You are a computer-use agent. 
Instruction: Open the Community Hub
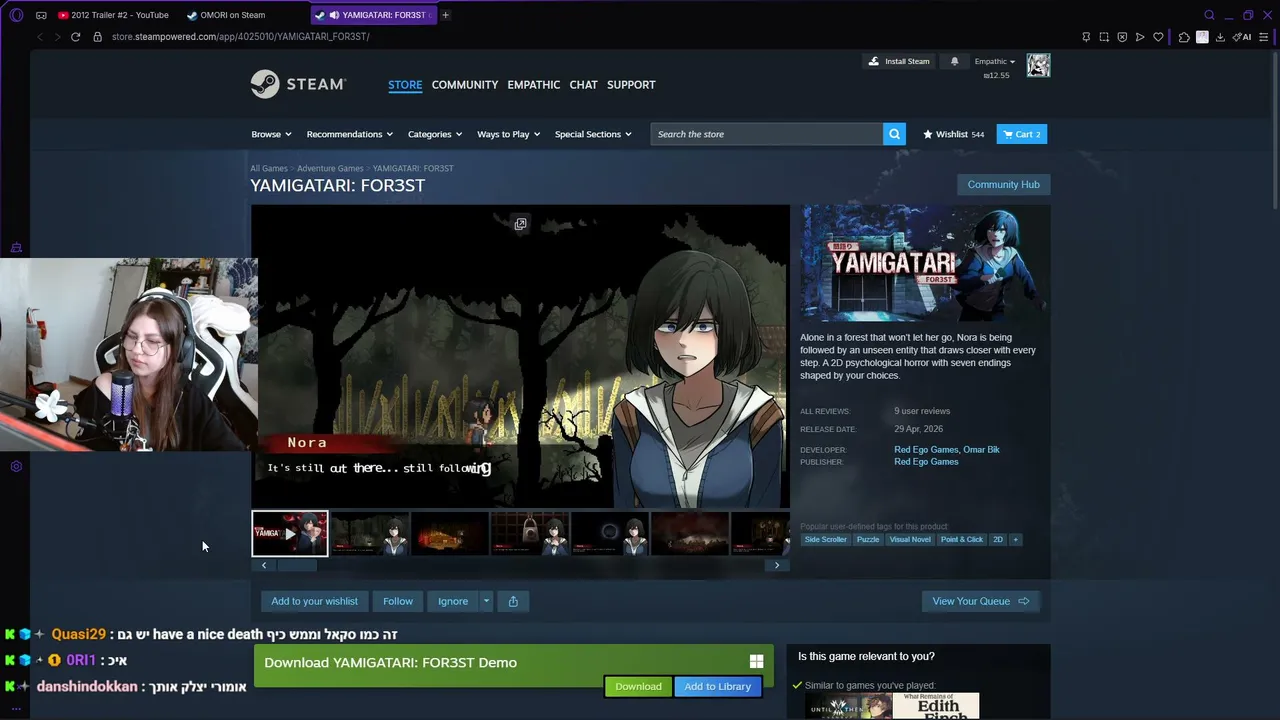1003,185
